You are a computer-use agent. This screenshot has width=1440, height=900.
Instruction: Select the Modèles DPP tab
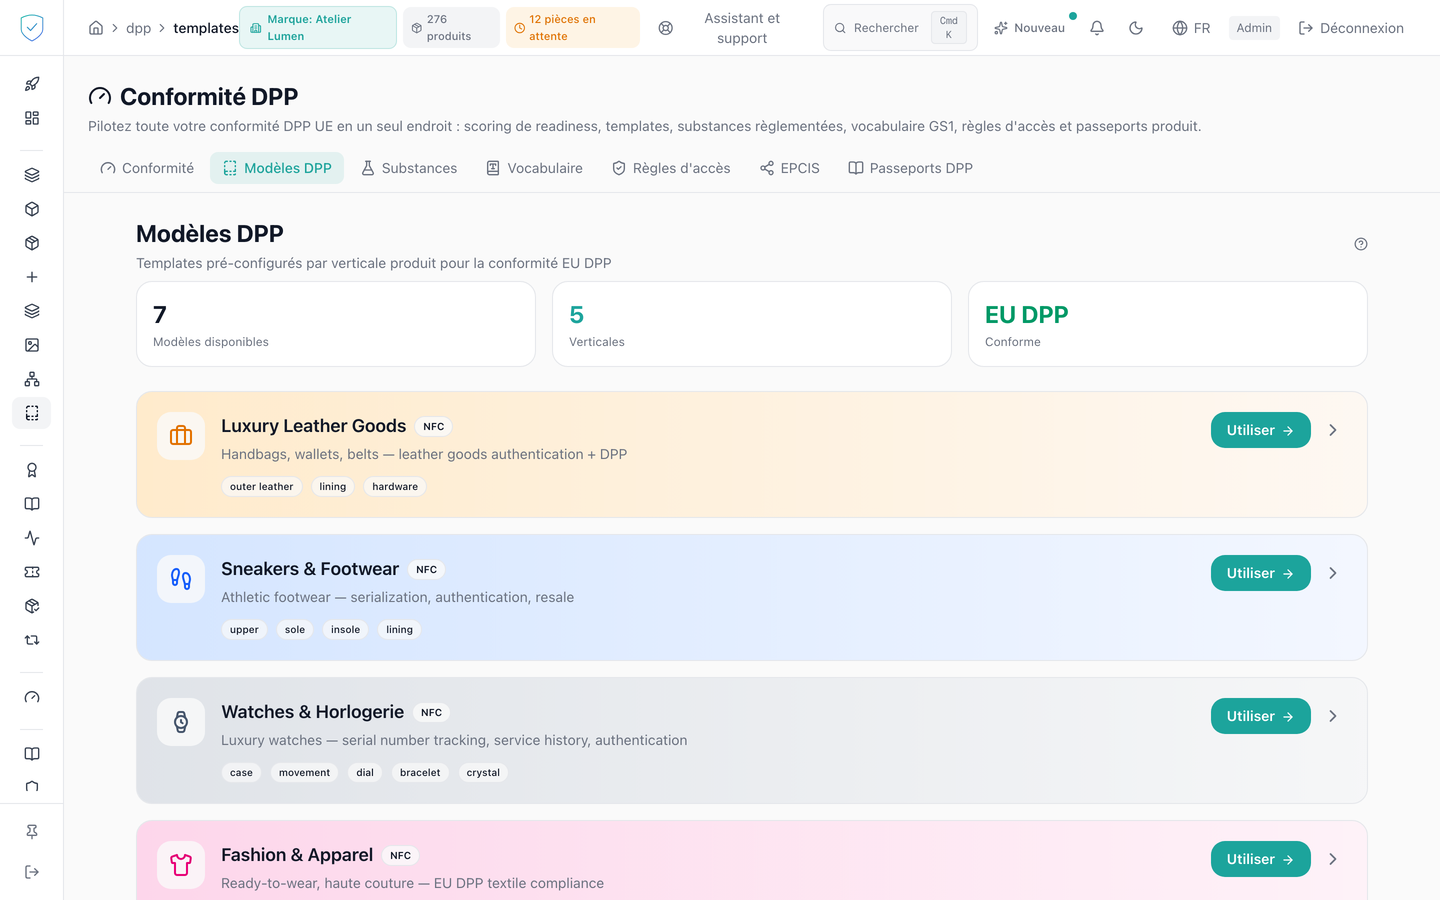[277, 168]
